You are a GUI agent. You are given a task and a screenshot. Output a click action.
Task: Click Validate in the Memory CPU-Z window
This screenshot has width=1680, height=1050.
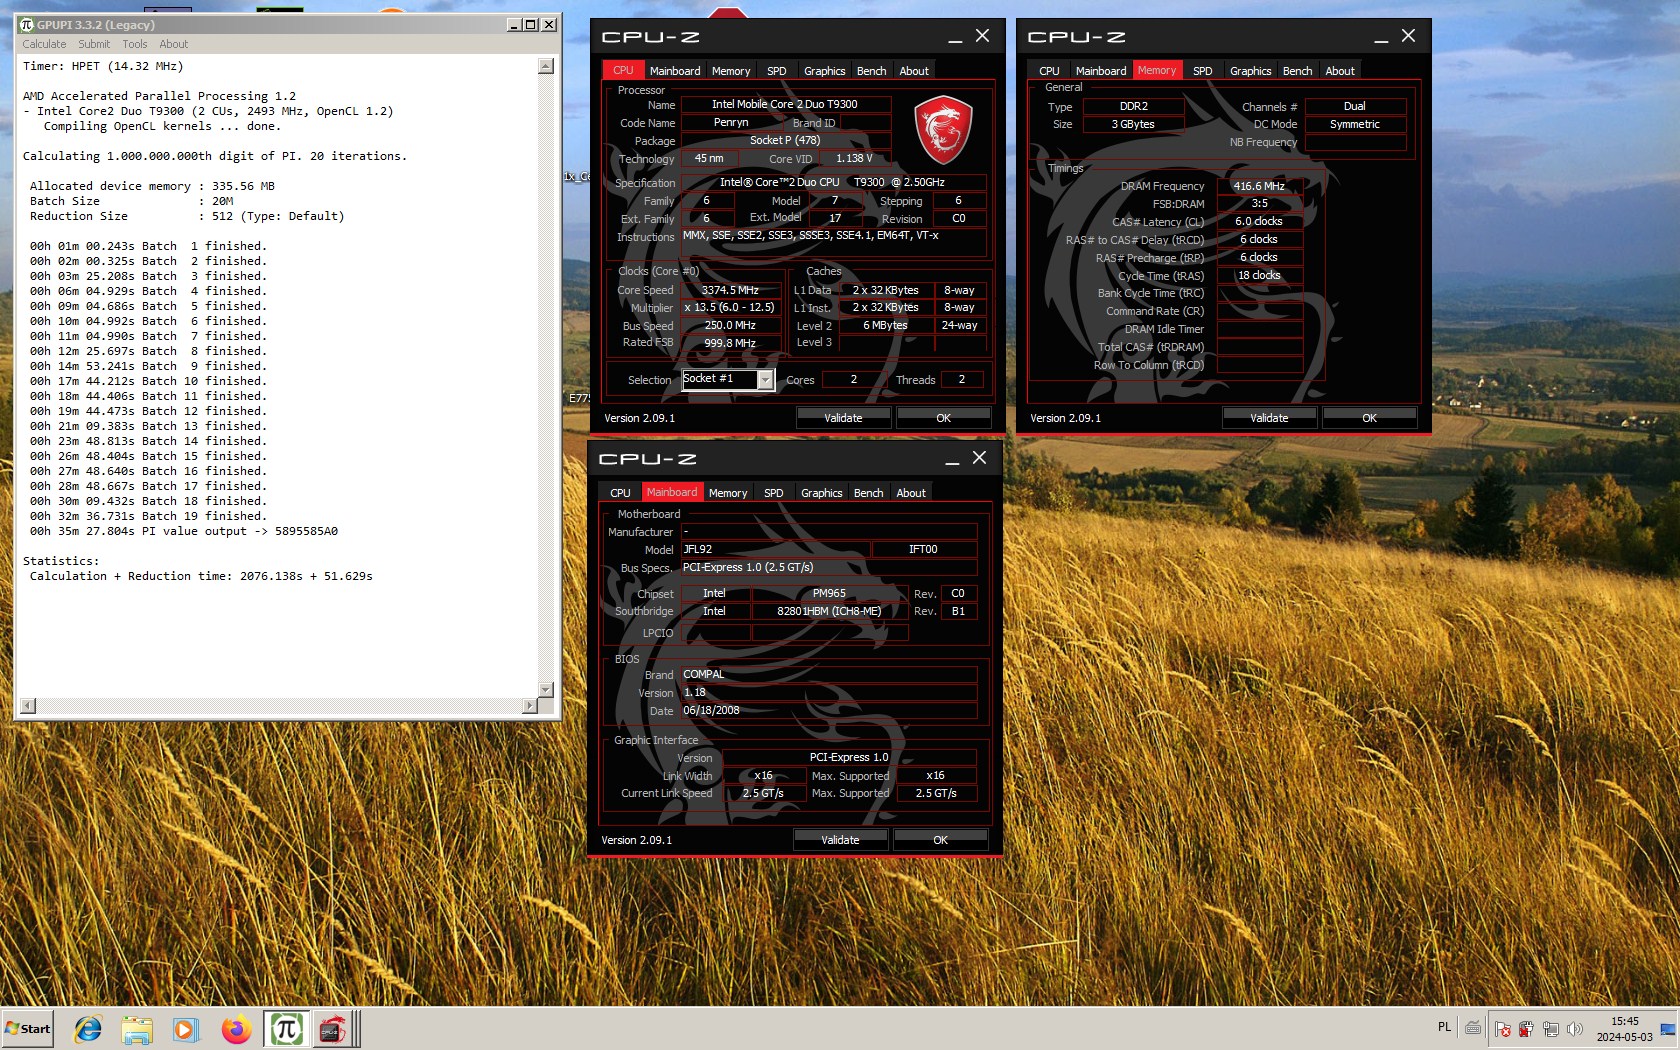[x=1269, y=418]
